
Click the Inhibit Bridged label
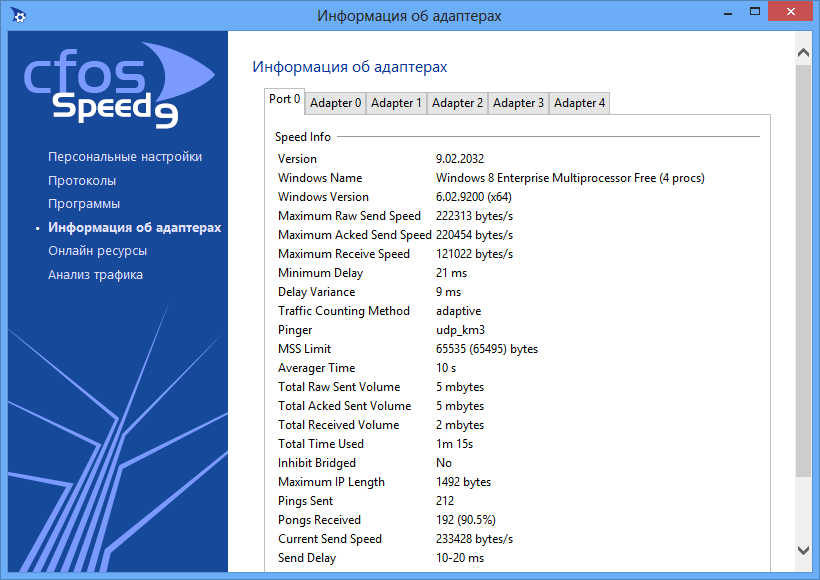click(x=317, y=463)
